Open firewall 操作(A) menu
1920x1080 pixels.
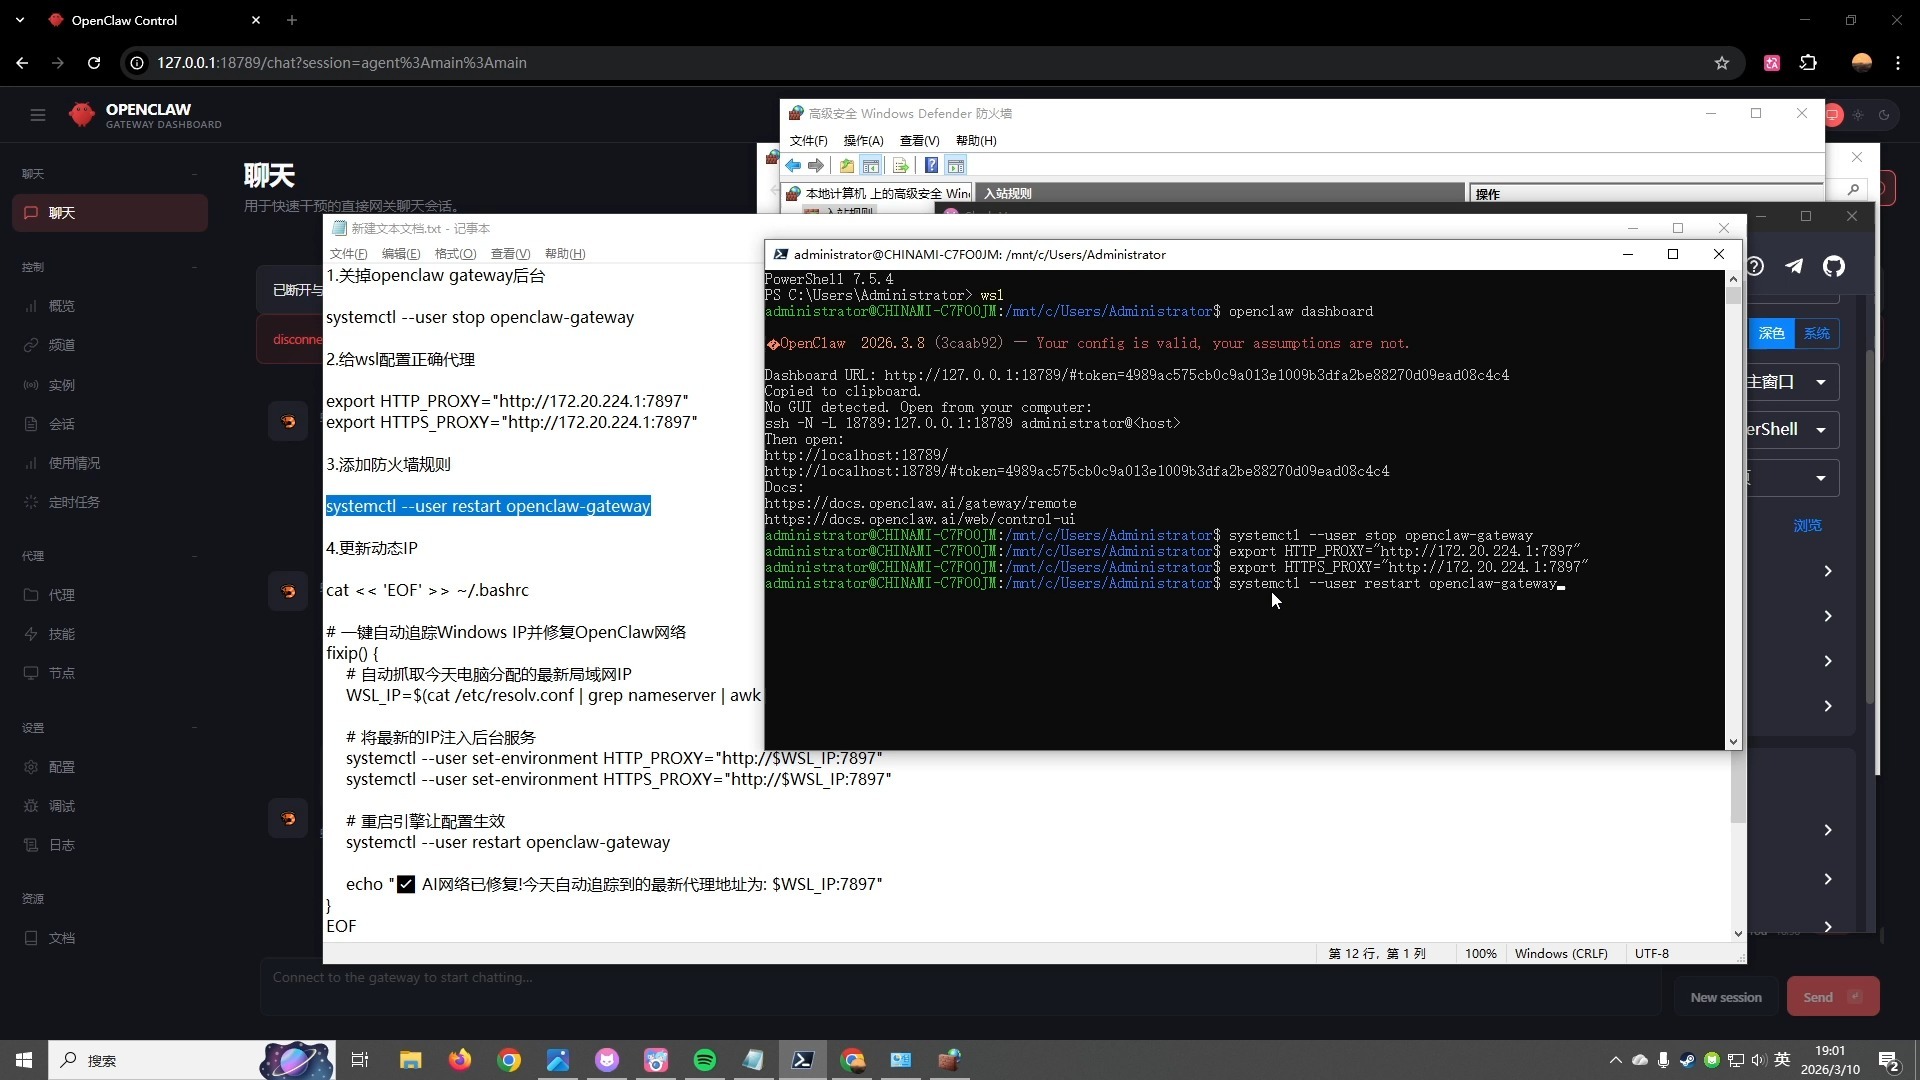862,141
